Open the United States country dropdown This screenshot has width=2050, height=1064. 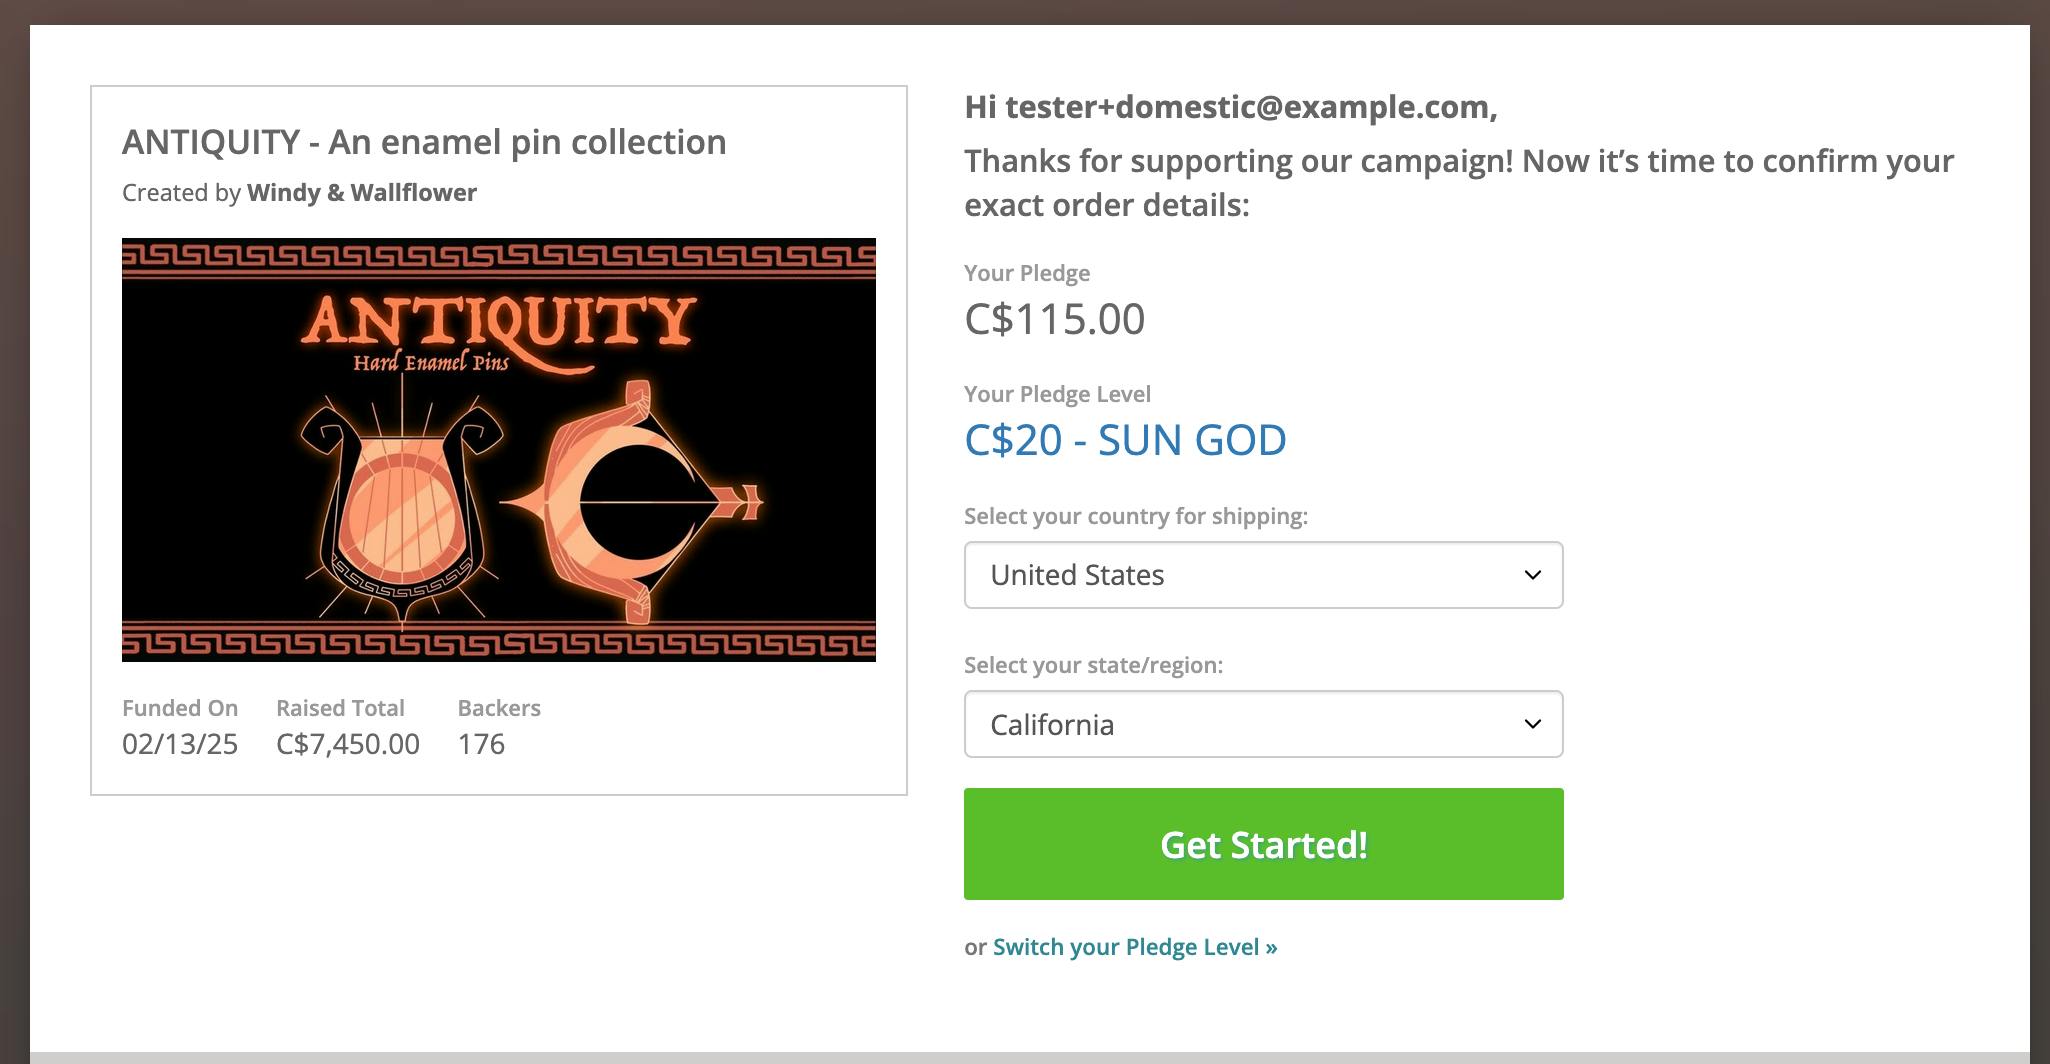tap(1263, 575)
